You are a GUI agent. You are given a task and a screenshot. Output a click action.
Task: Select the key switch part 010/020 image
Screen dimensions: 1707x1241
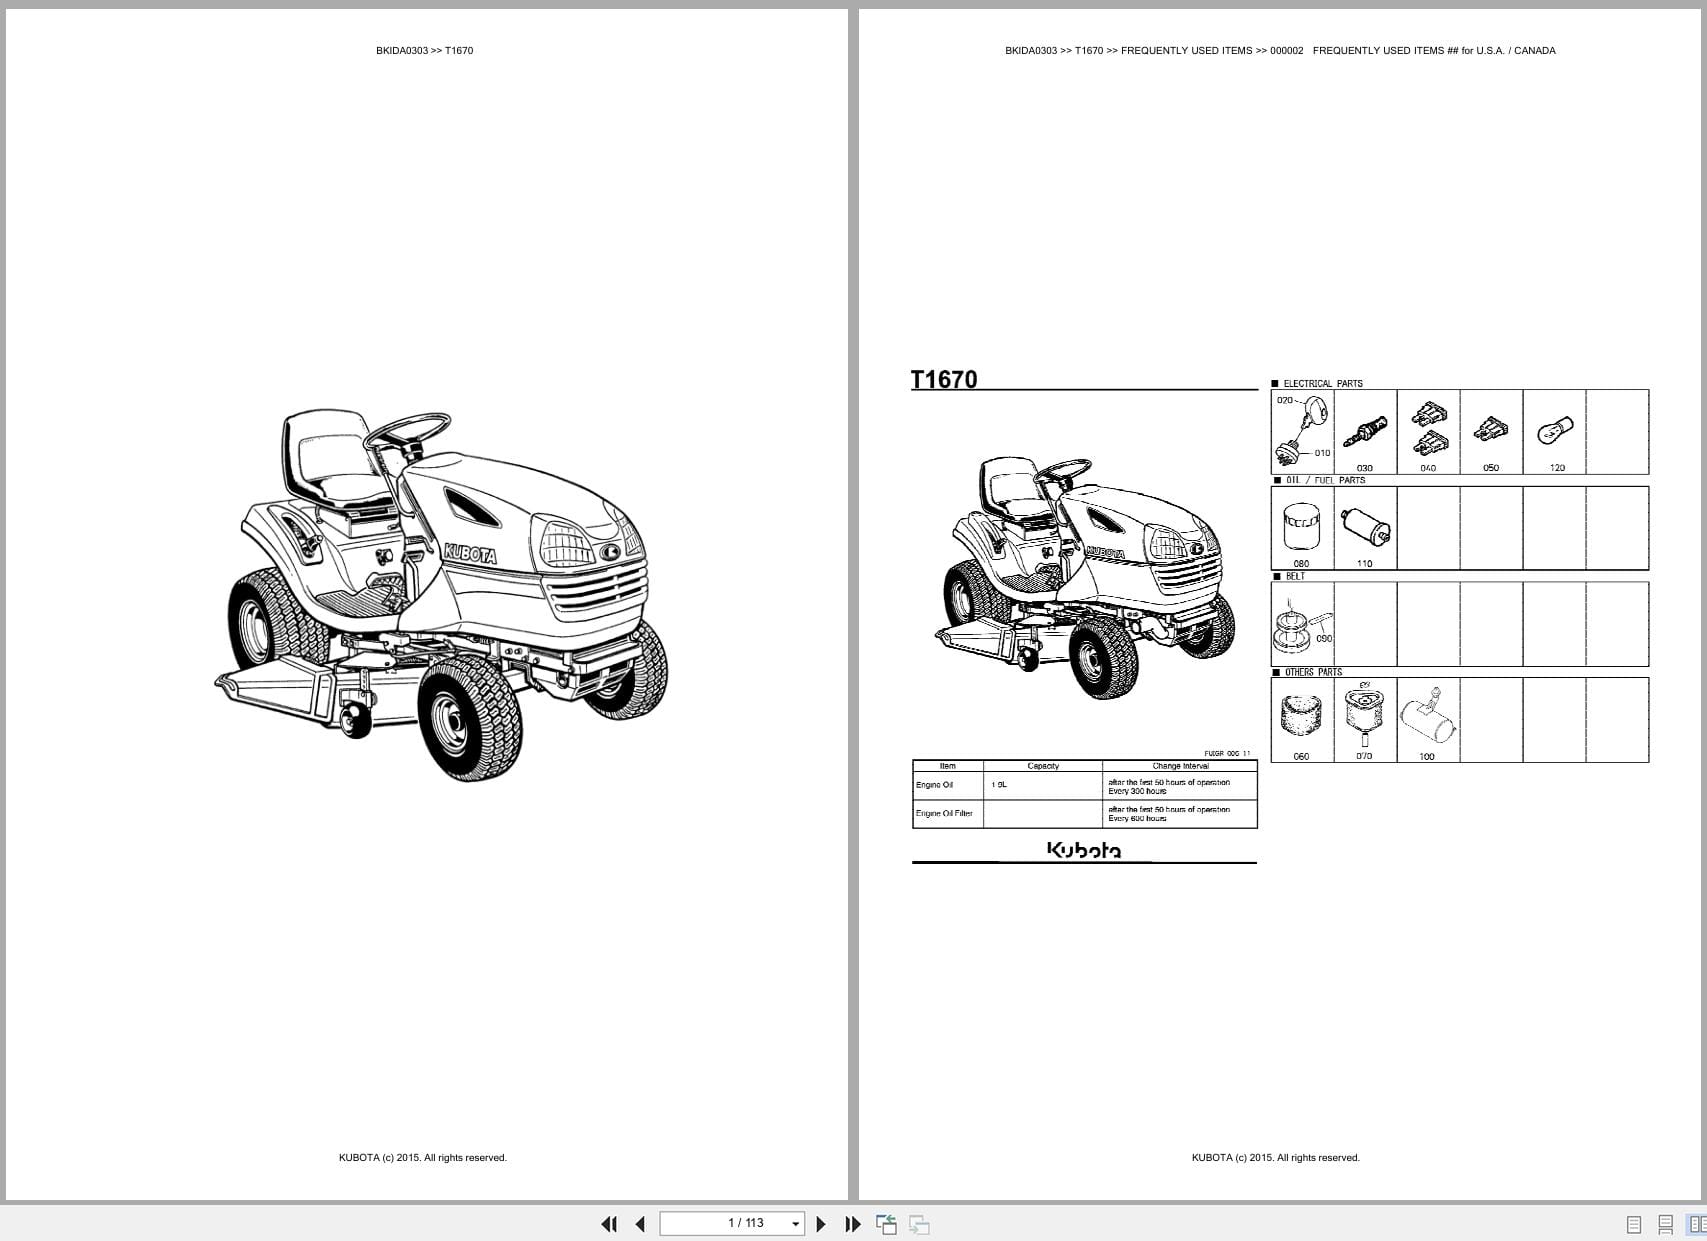(1302, 432)
